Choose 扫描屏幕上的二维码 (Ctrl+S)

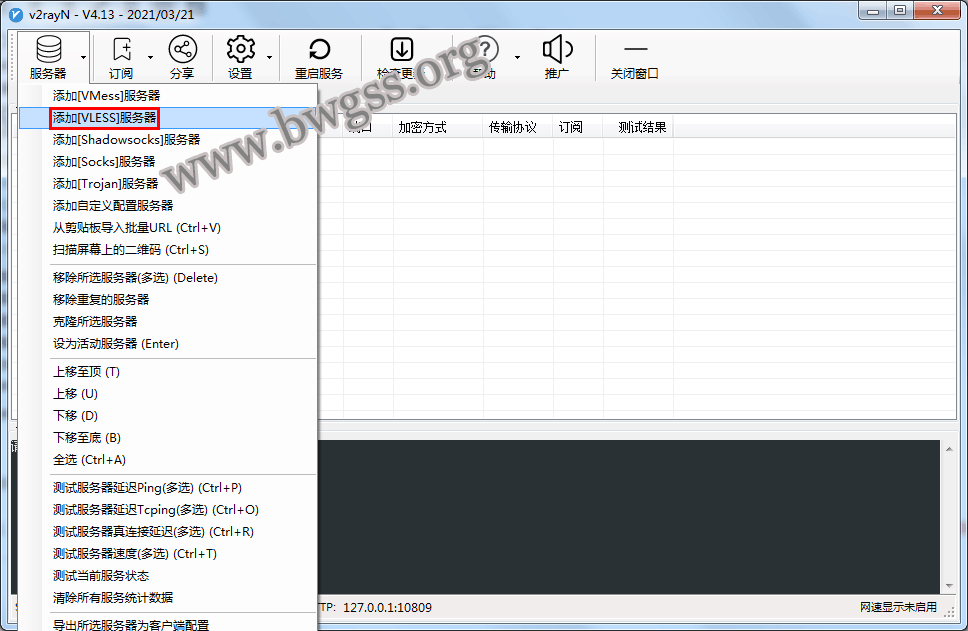click(168, 250)
